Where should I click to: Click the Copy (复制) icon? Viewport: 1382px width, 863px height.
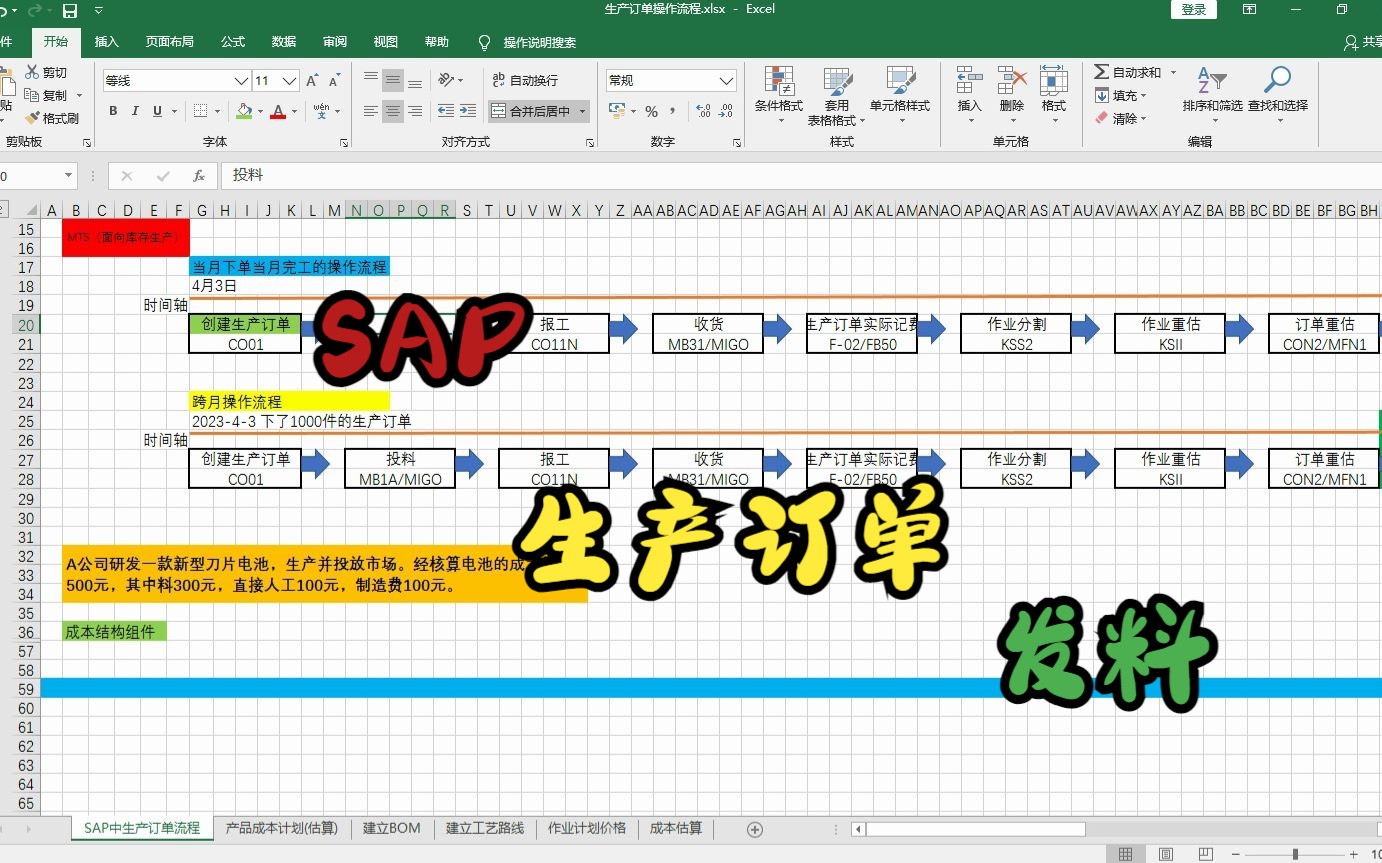[32, 95]
